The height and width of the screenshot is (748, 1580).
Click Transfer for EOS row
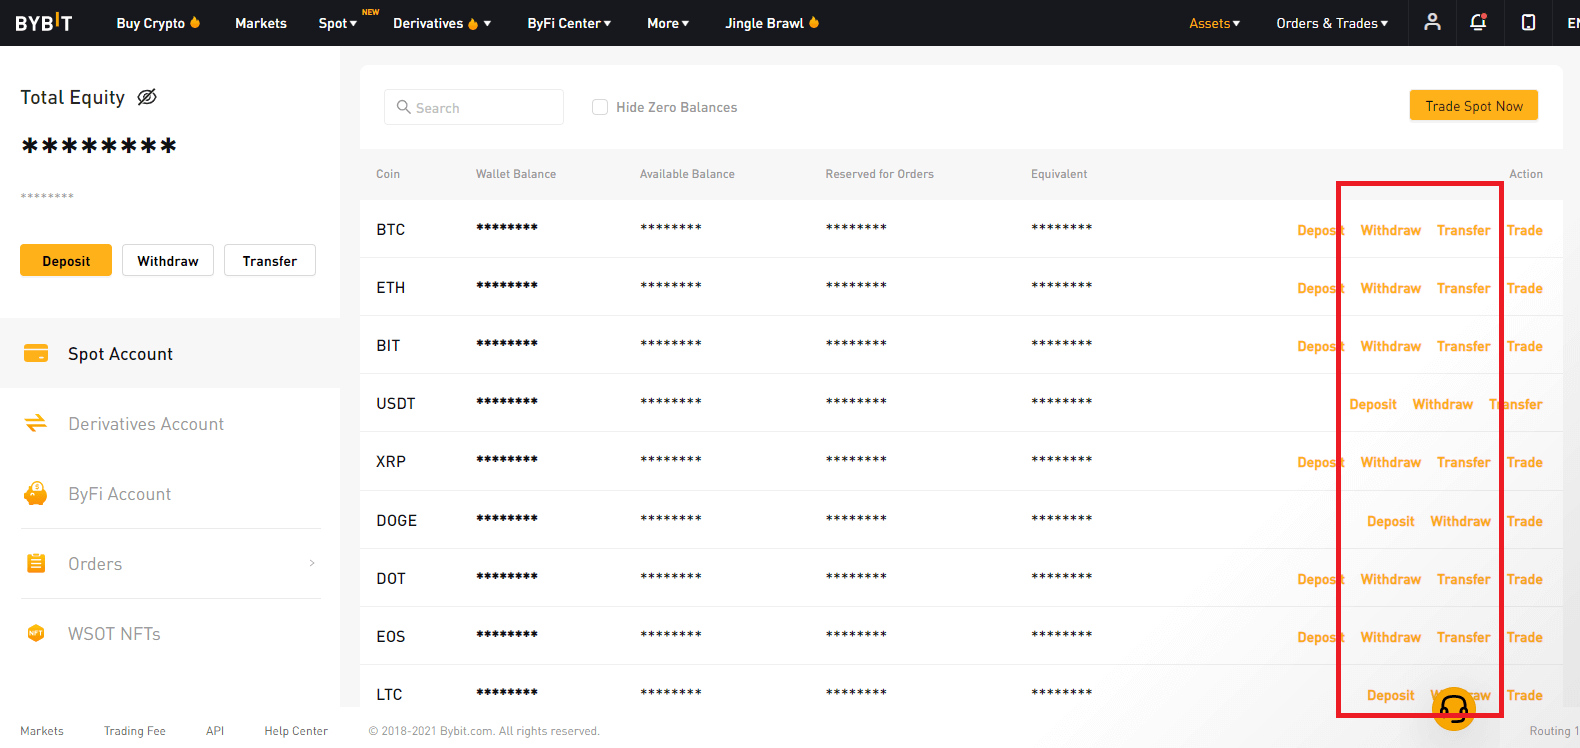1463,637
